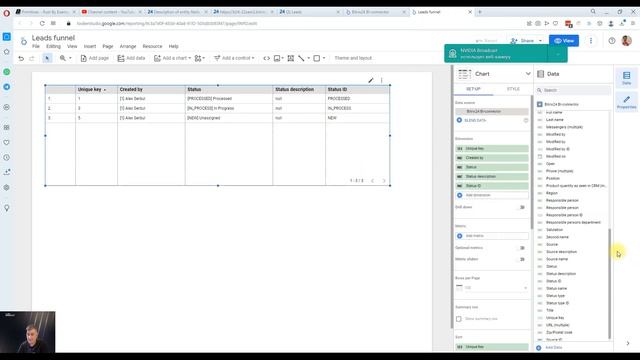Open the Data panel side button
The image size is (640, 360).
627,78
